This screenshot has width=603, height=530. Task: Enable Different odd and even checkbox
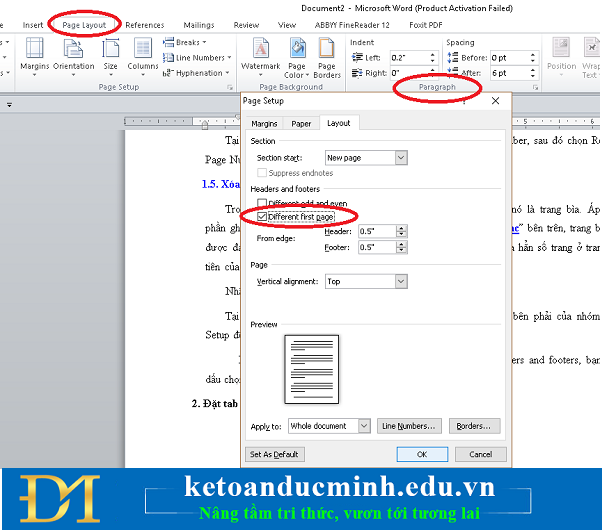(x=262, y=203)
